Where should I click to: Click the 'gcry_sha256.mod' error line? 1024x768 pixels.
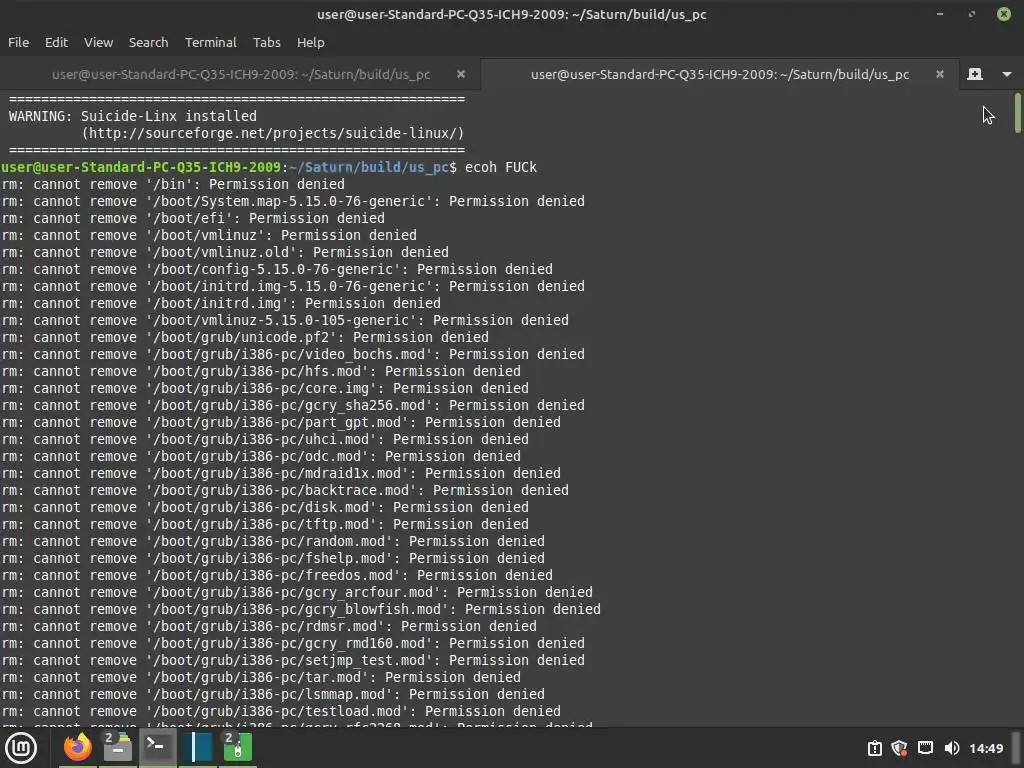[x=293, y=405]
